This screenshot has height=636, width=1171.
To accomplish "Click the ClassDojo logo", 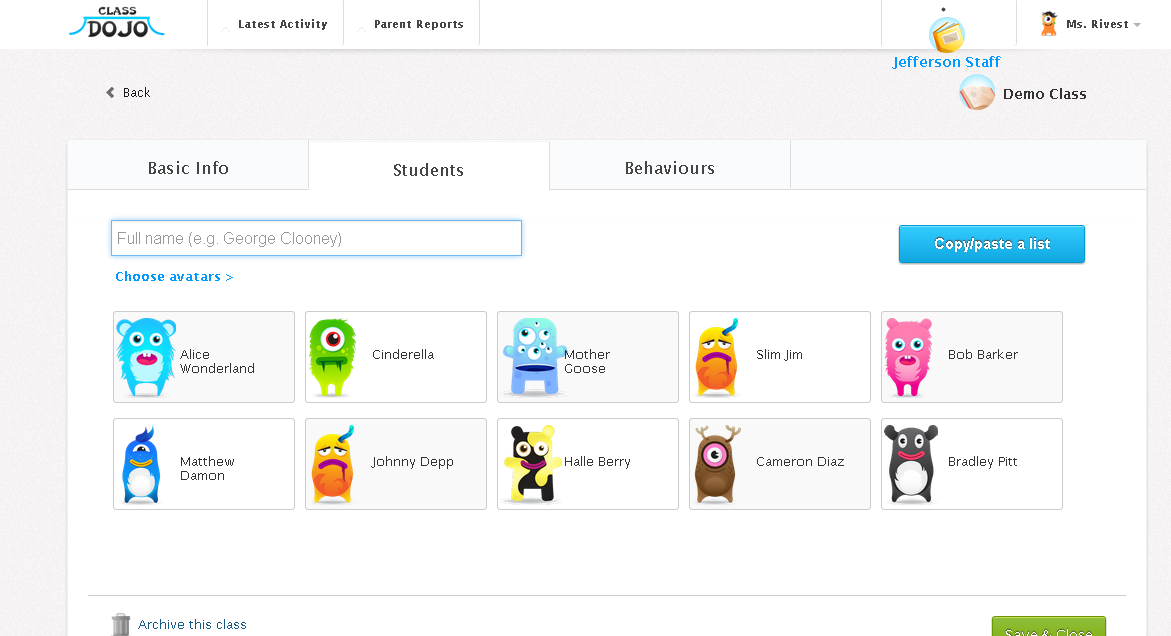I will 115,24.
